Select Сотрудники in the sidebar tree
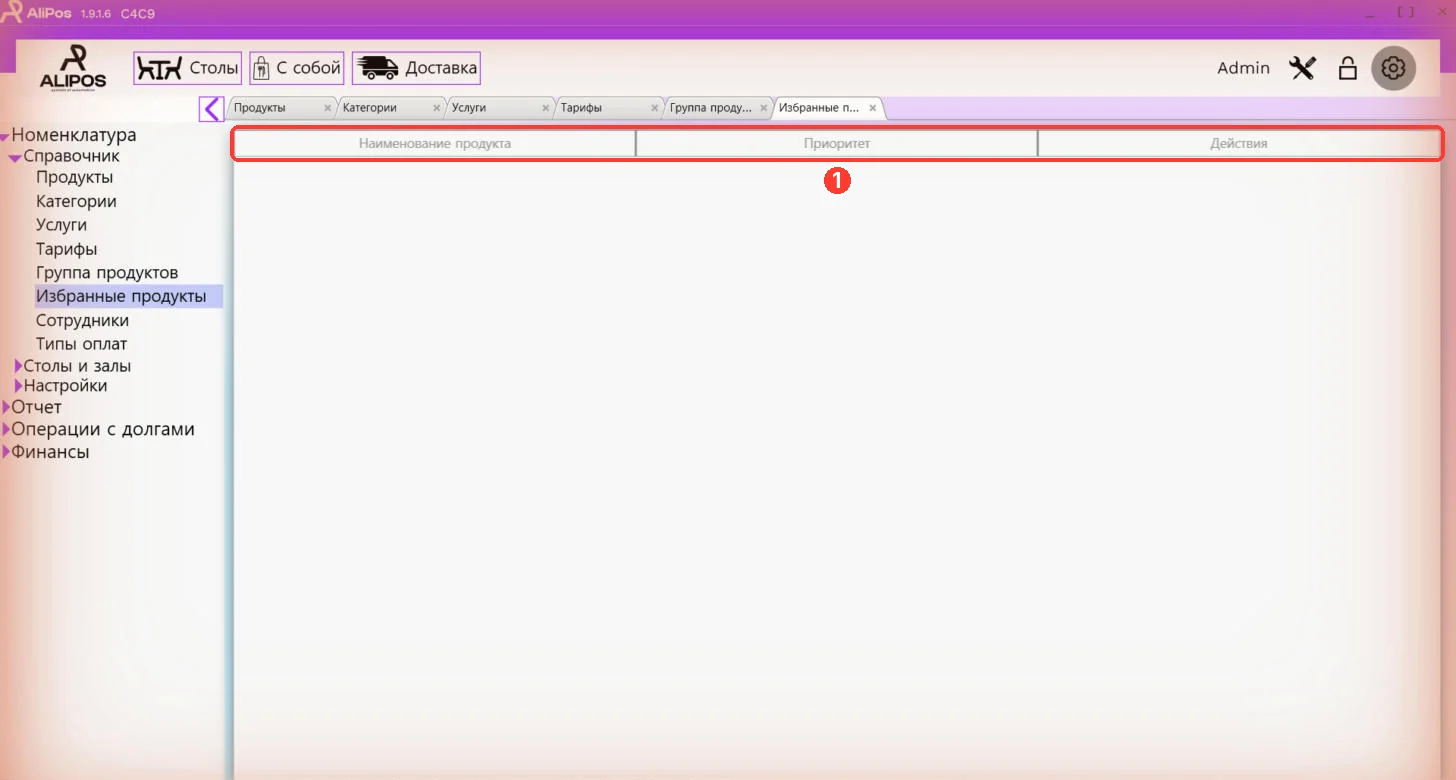 pos(82,320)
